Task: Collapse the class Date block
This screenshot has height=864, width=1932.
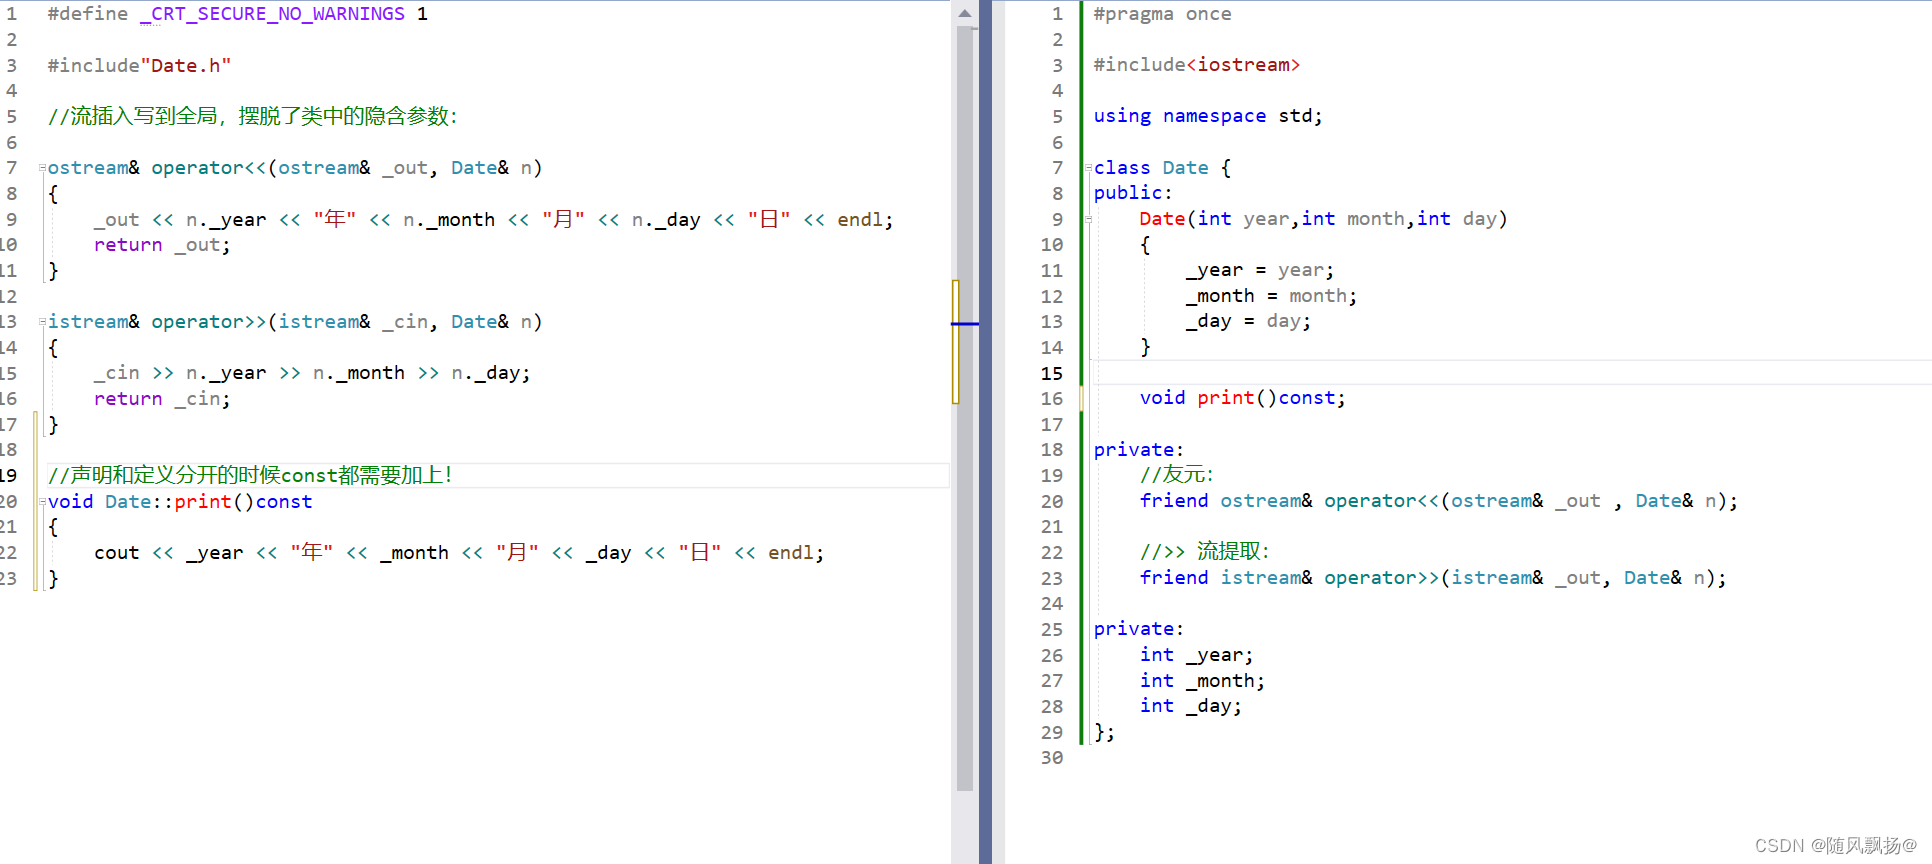Action: click(1088, 168)
